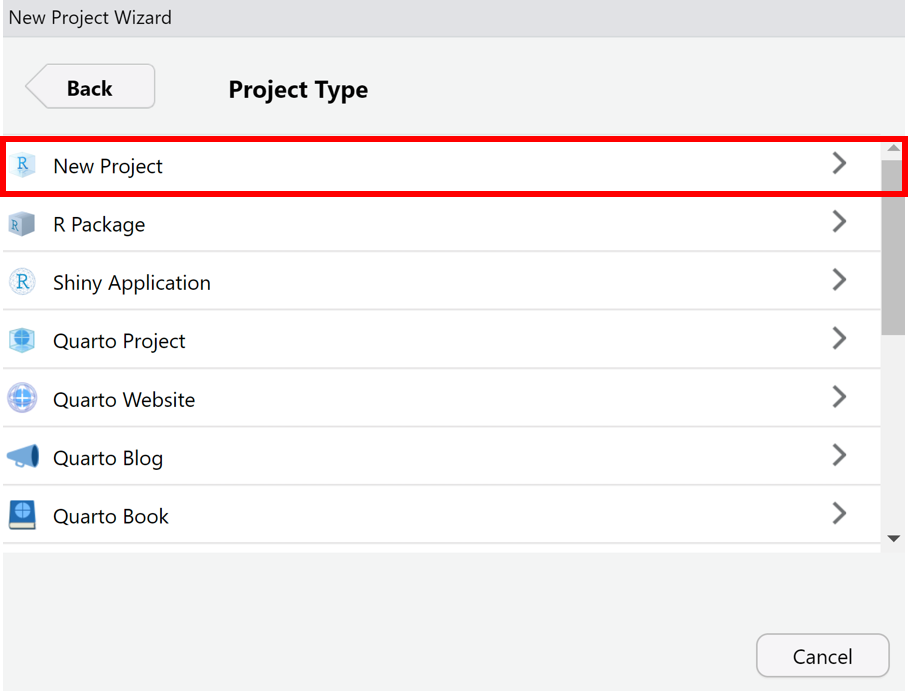
Task: Cancel the New Project Wizard
Action: point(822,656)
